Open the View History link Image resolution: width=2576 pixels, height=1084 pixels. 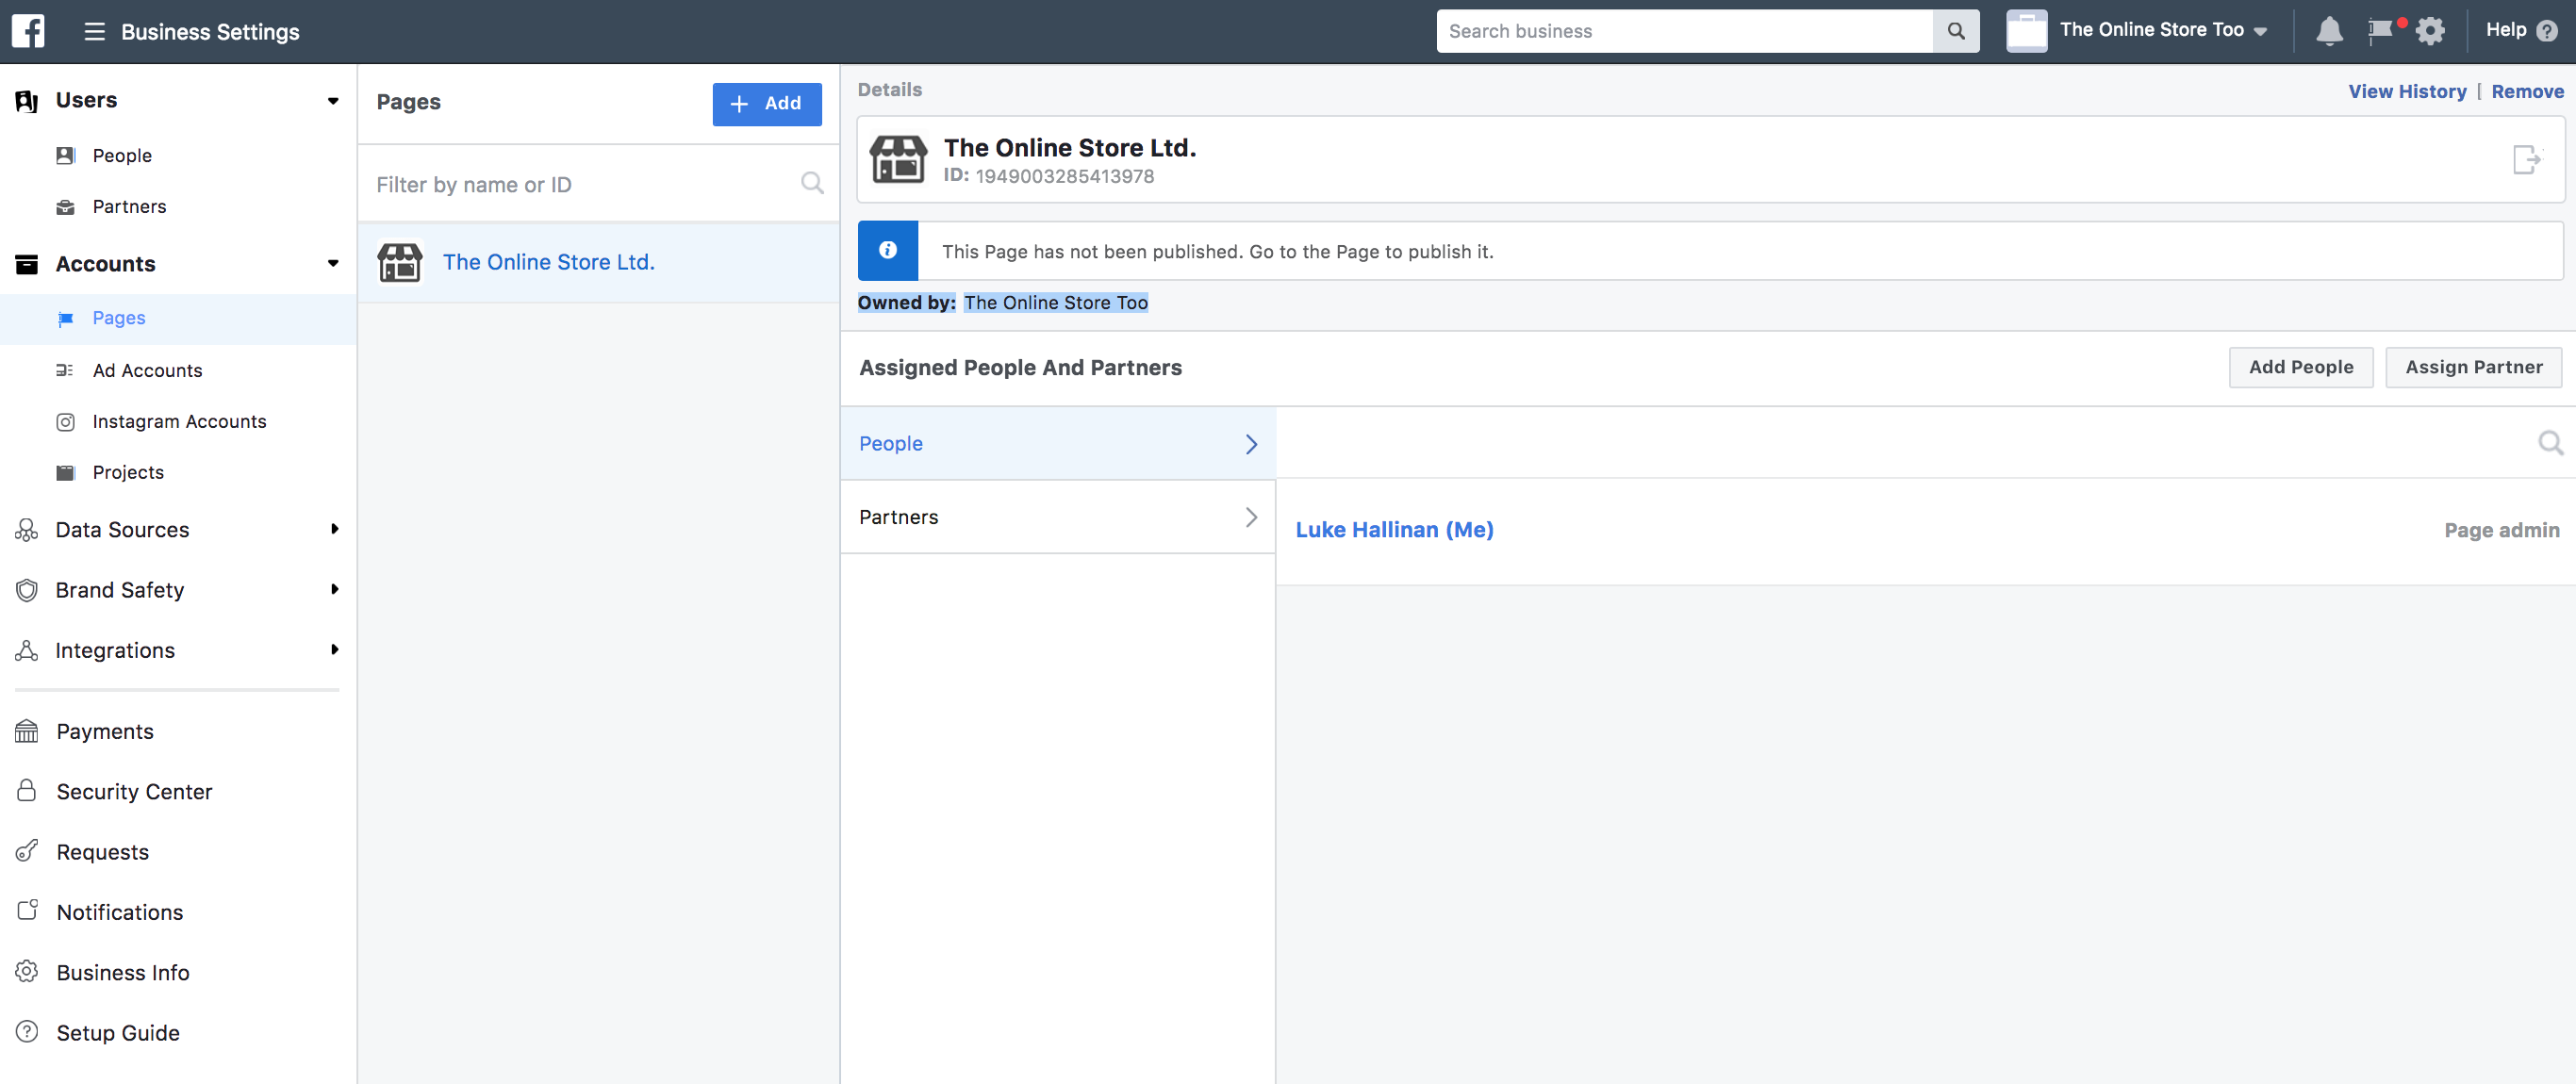[2407, 91]
